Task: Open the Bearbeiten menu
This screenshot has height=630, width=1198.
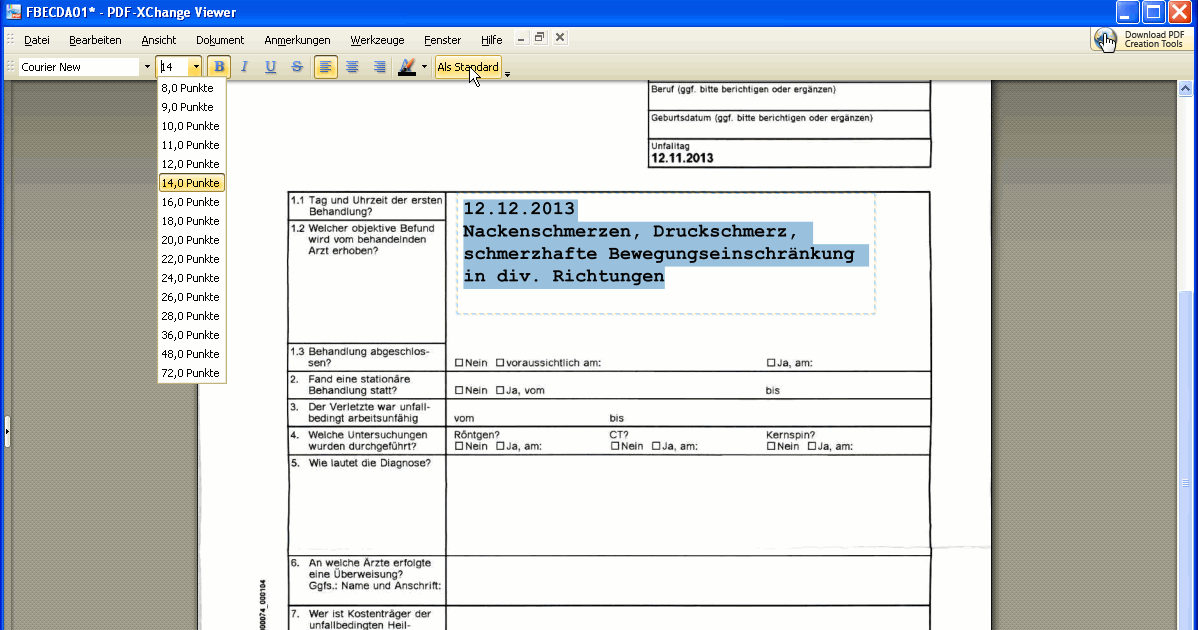Action: coord(96,40)
